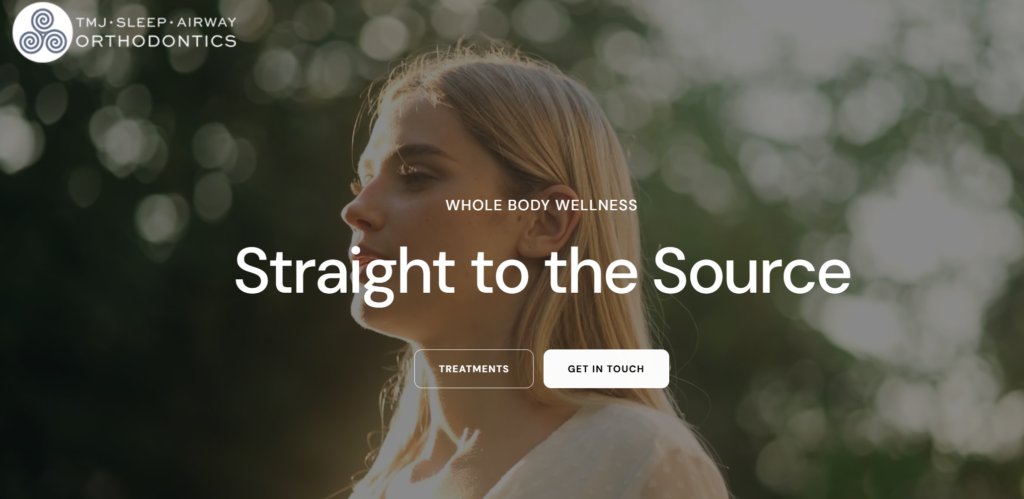Image resolution: width=1024 pixels, height=499 pixels.
Task: Click the word Source in the headline
Action: (x=752, y=270)
